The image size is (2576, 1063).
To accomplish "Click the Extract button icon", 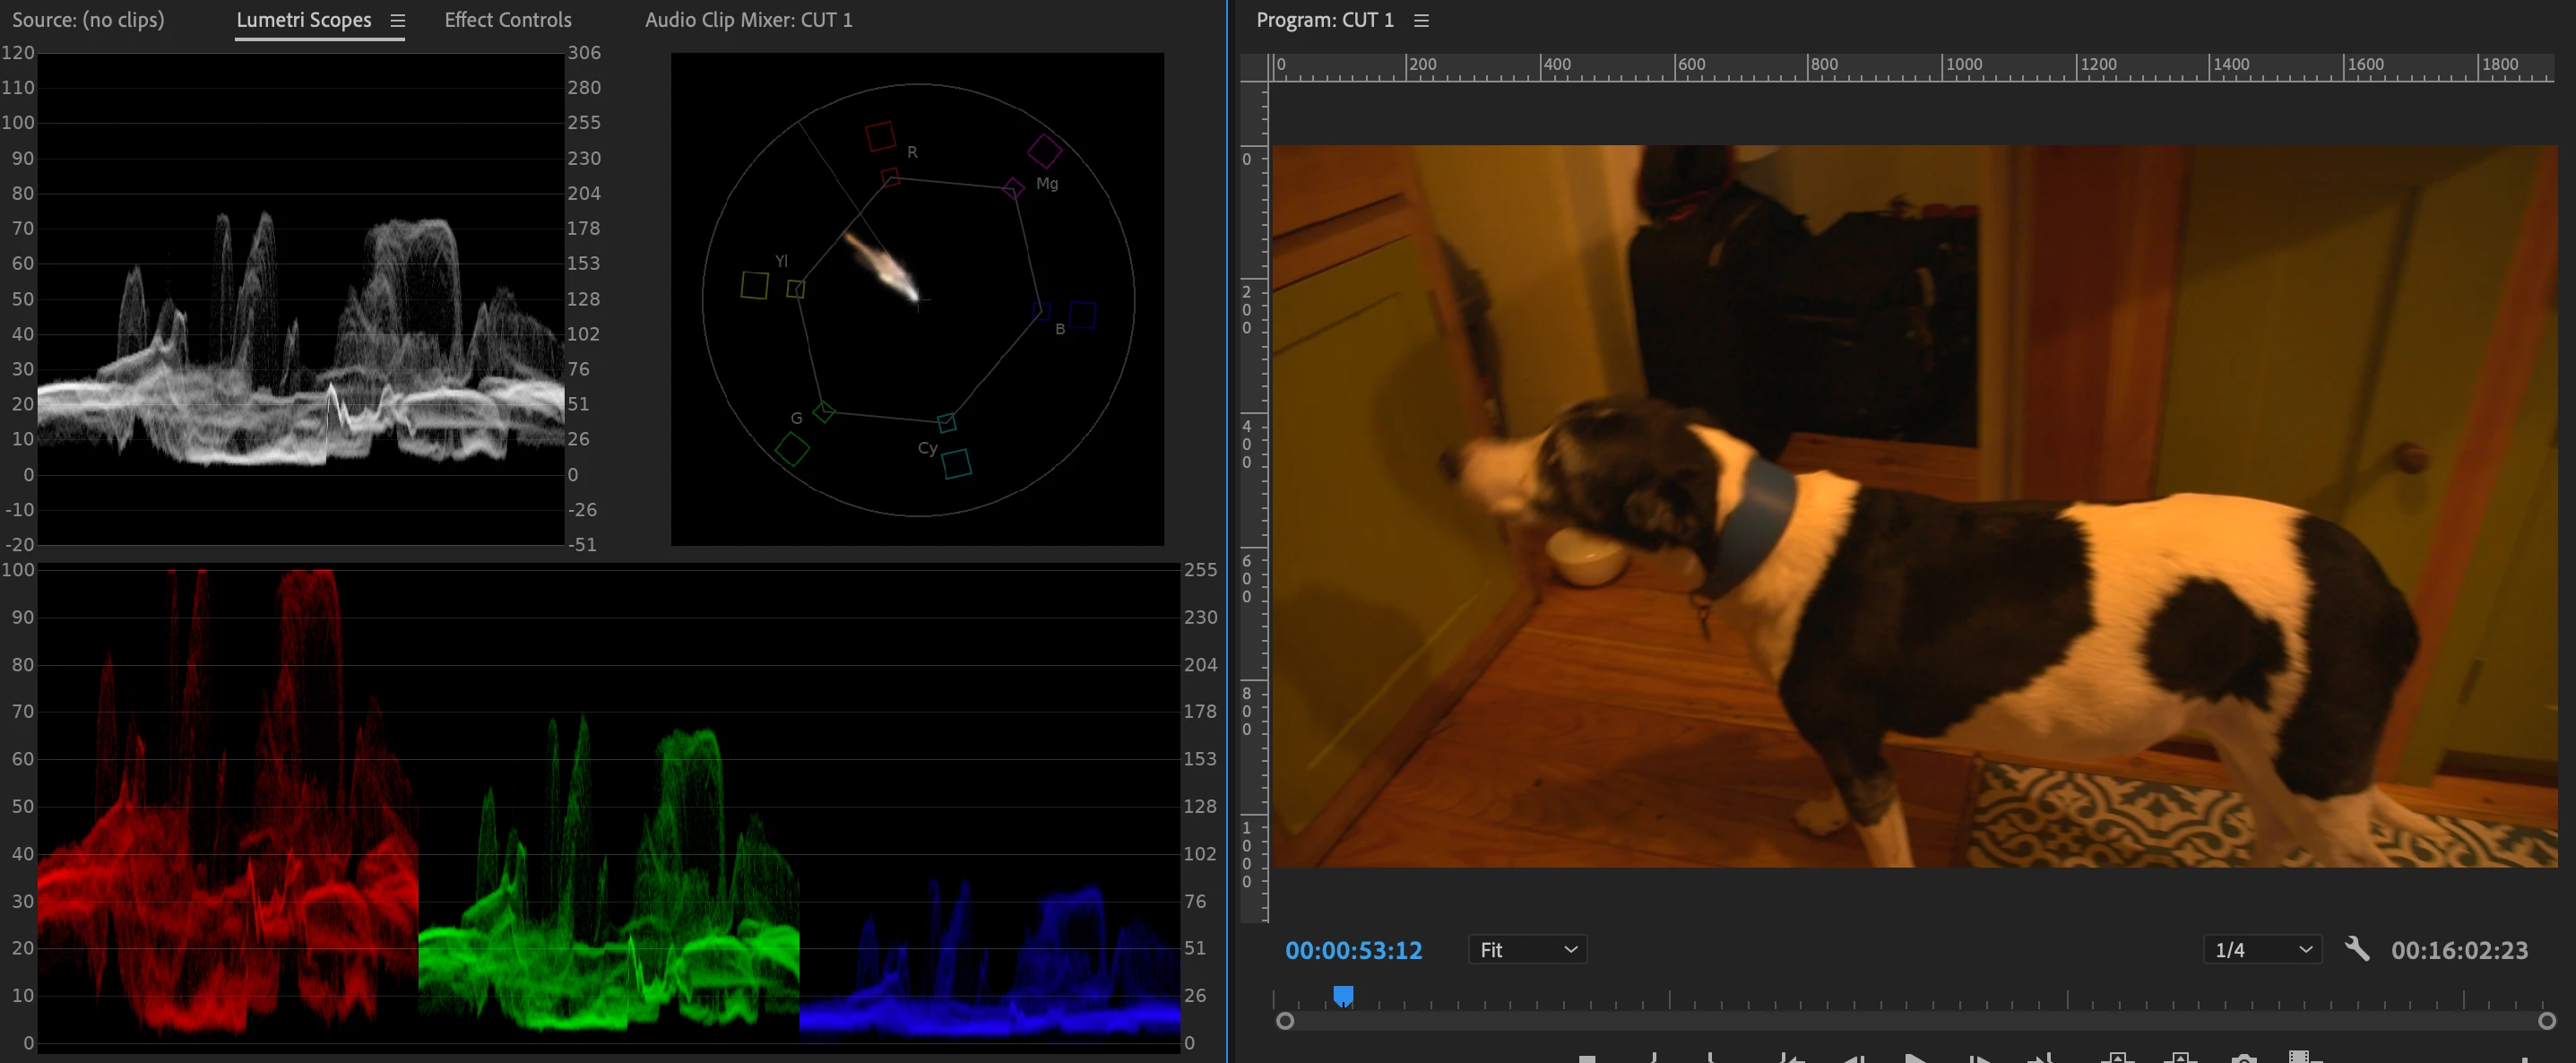I will [x=2180, y=1058].
